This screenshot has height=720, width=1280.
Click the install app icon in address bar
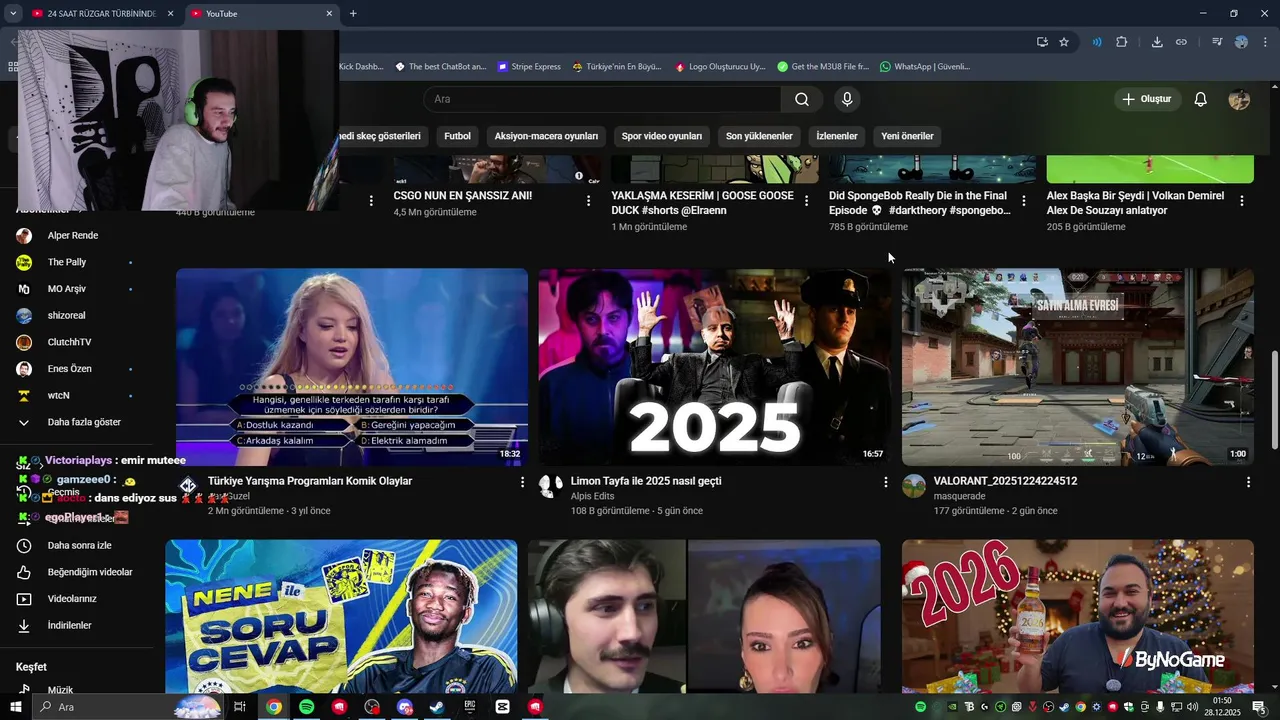(x=1042, y=42)
